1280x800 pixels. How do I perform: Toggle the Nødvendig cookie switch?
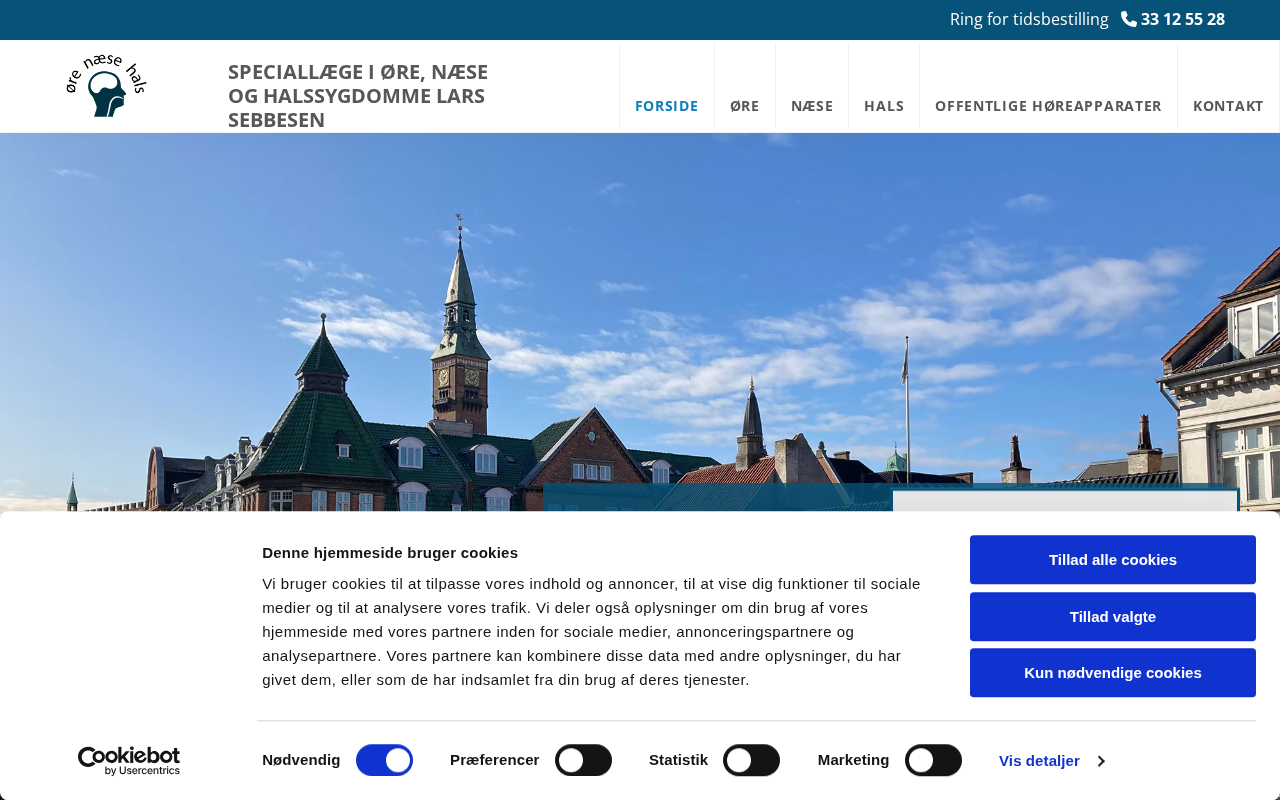(385, 760)
